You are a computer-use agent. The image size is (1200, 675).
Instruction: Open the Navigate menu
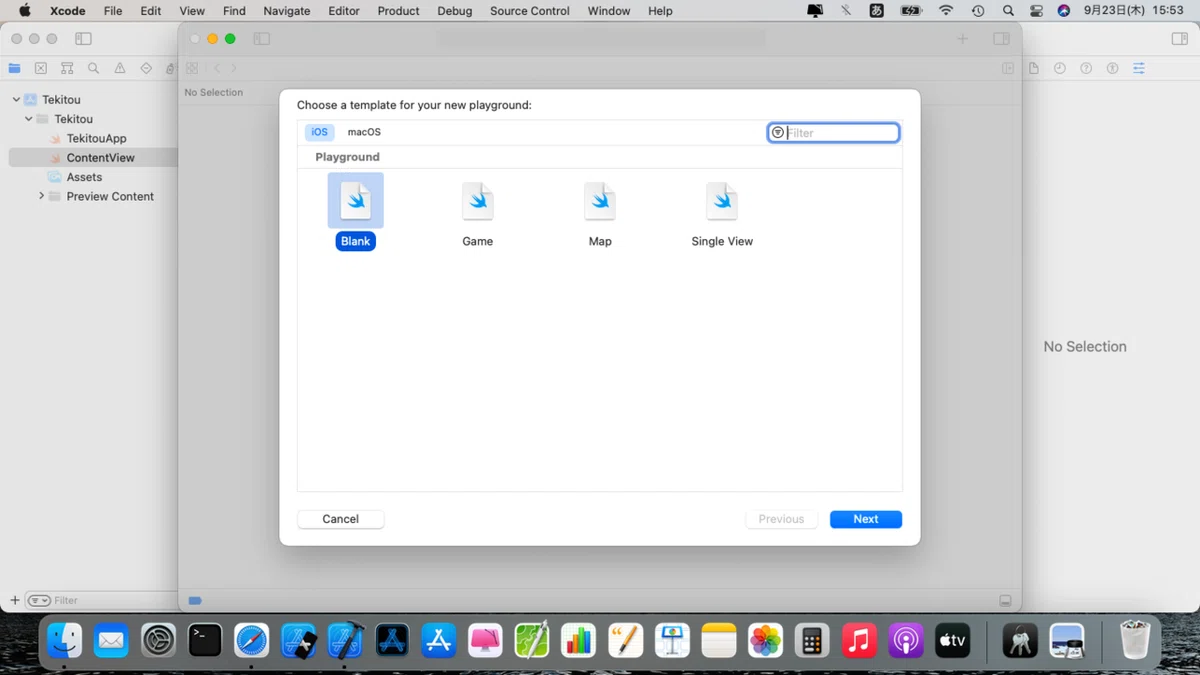coord(287,11)
